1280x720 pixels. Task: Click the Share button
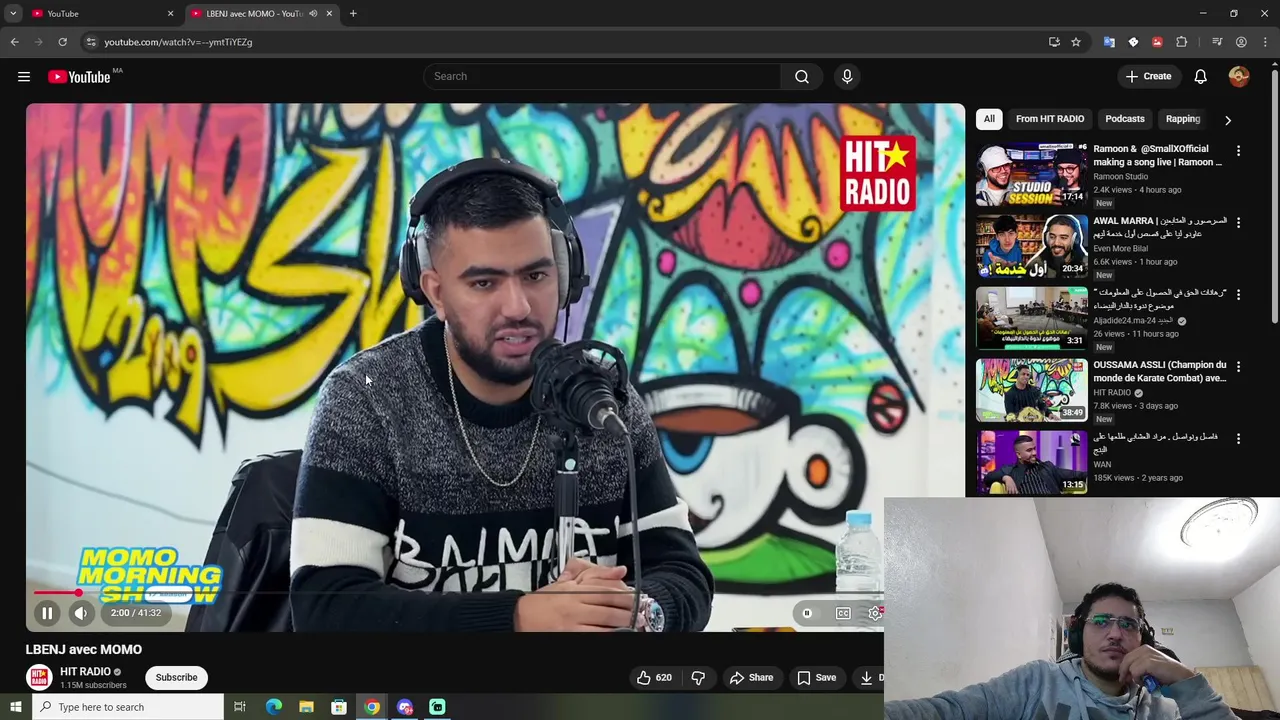(x=752, y=677)
